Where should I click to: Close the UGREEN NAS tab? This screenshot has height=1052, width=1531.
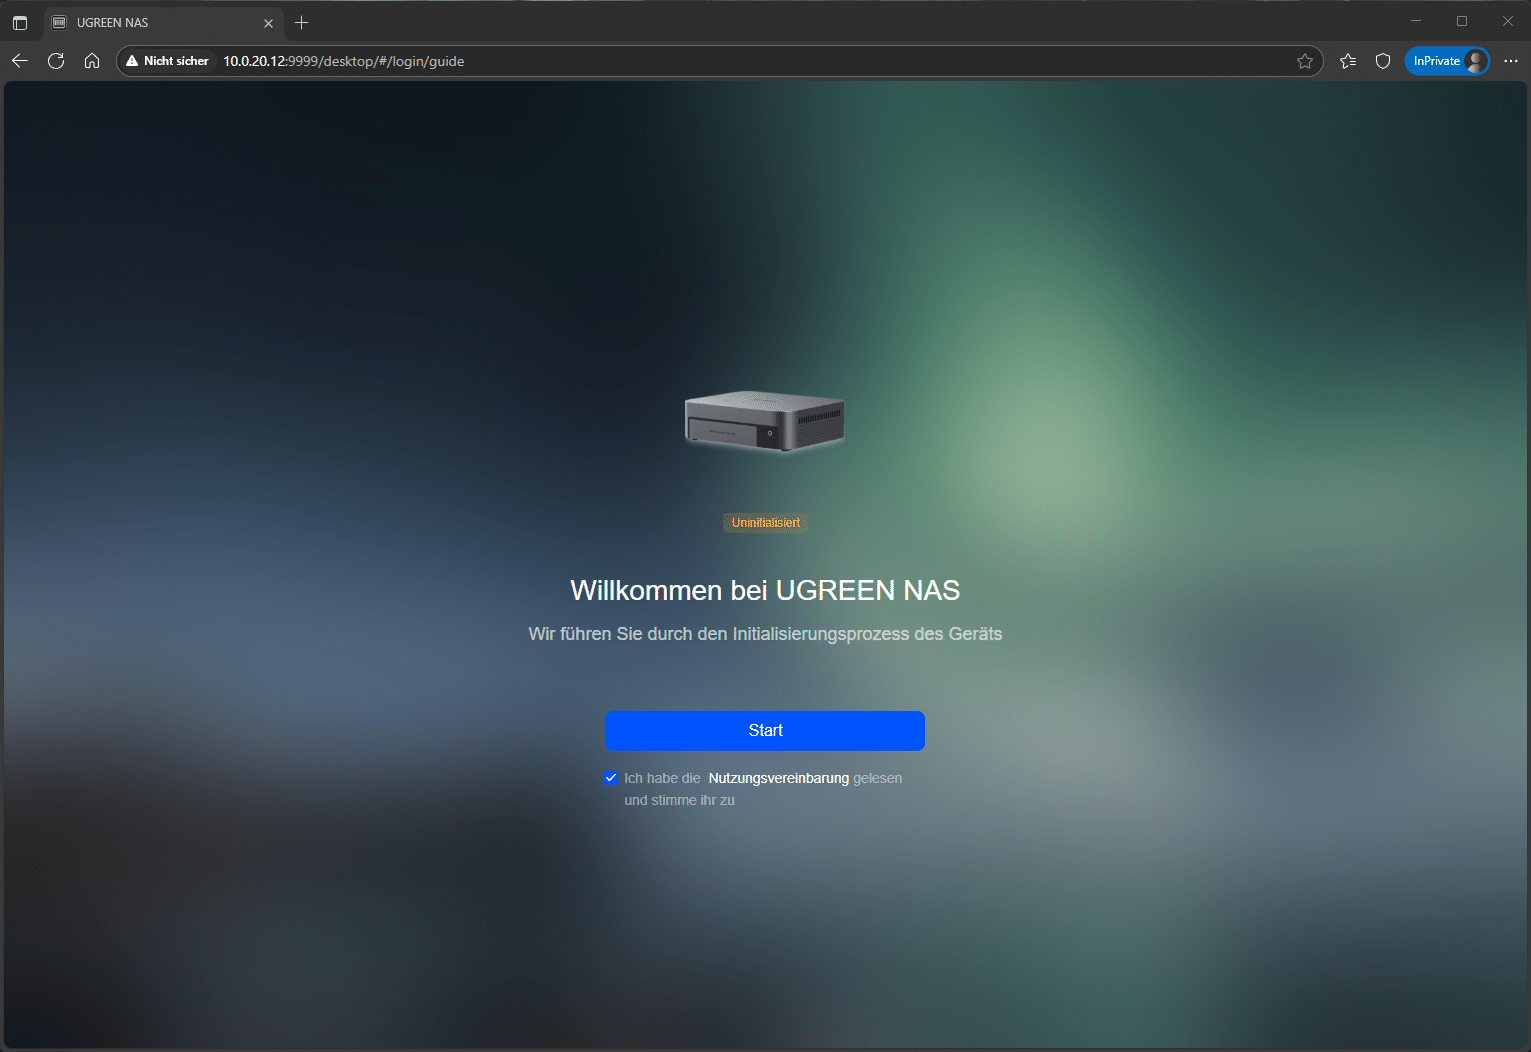(x=268, y=23)
